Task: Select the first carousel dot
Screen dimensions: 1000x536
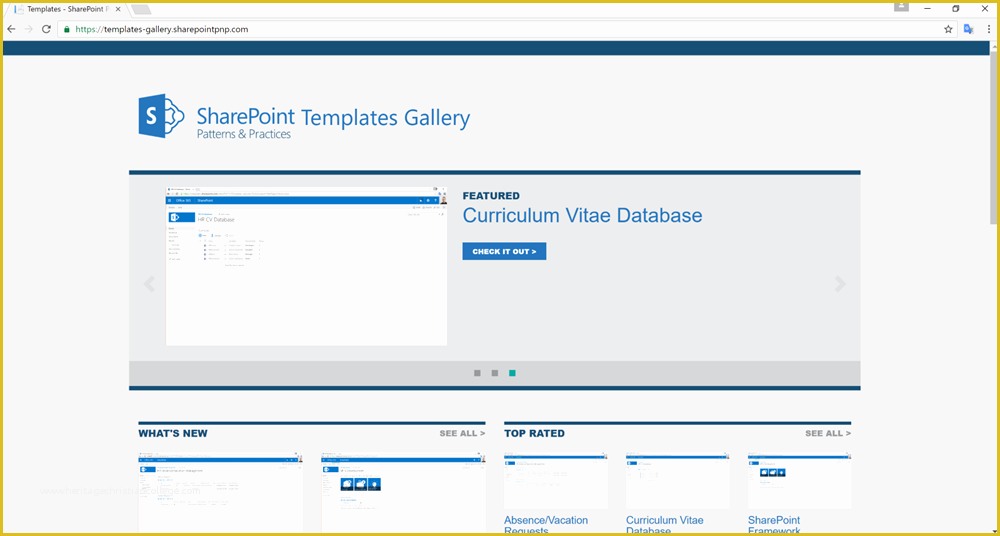Action: click(x=477, y=373)
